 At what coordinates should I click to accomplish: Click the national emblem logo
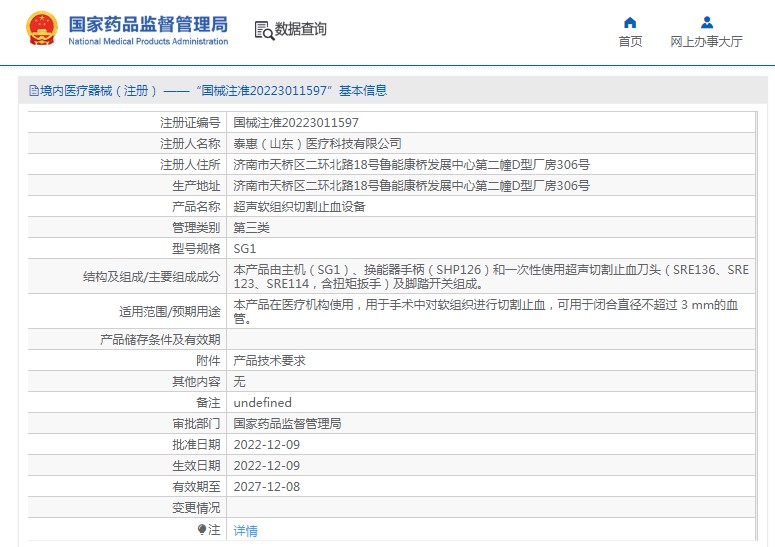[x=42, y=28]
